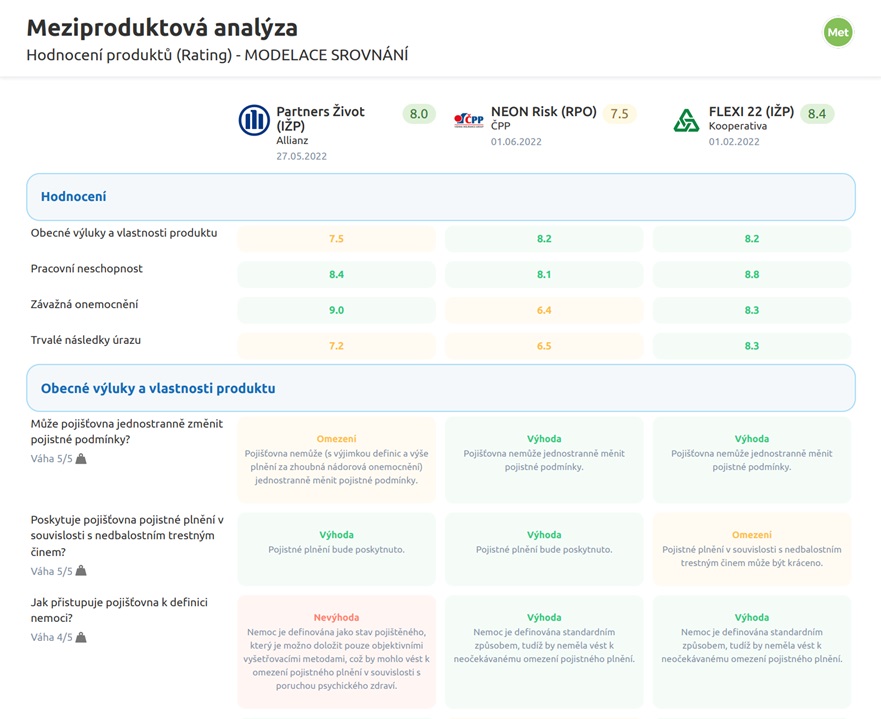Open NEON Risk Výhoda card about standard nemoc definition
881x719 pixels.
[544, 652]
